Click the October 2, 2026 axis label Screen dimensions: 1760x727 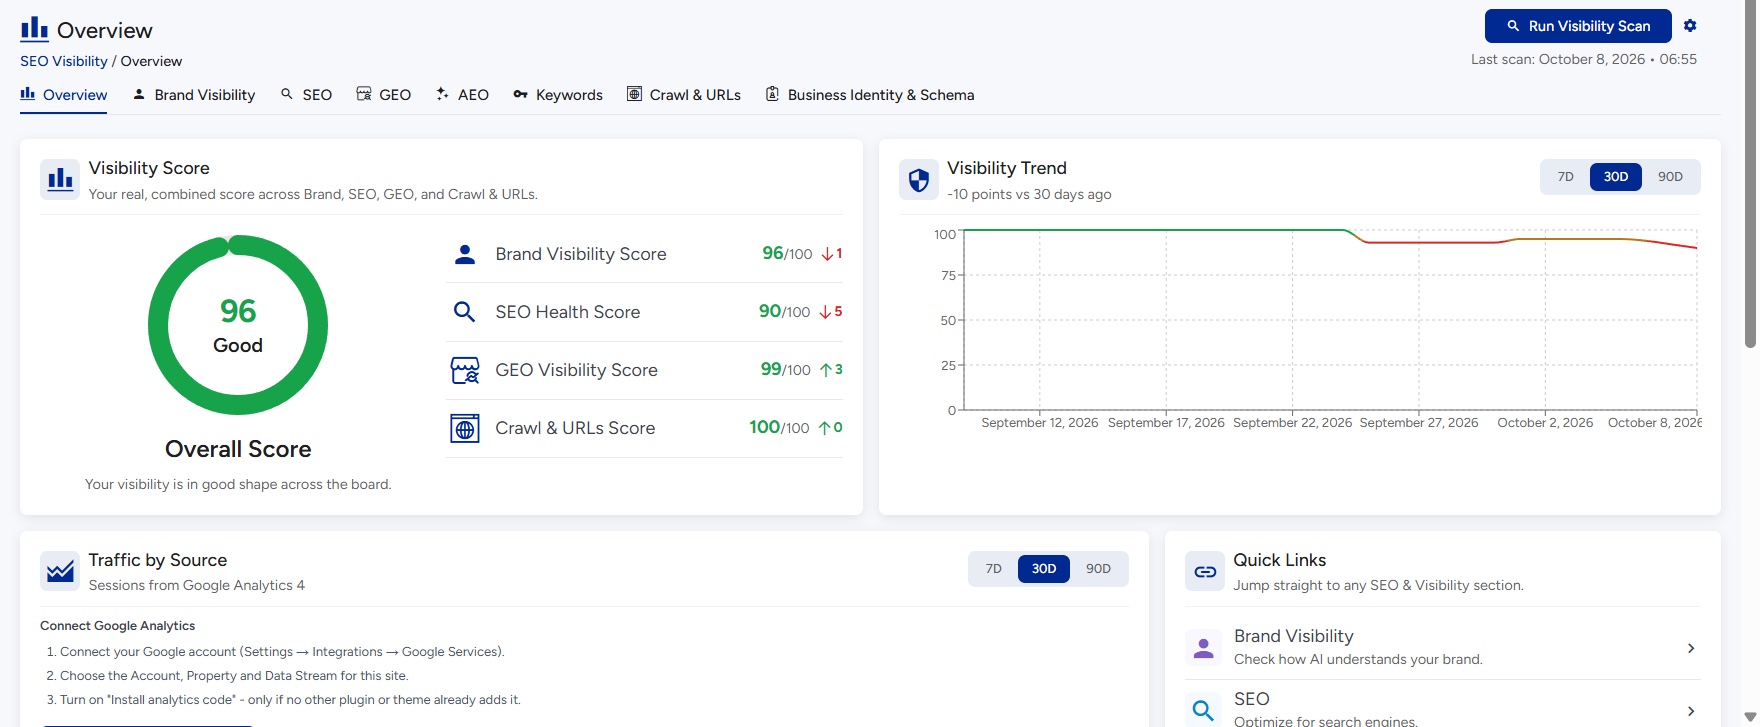[1545, 423]
